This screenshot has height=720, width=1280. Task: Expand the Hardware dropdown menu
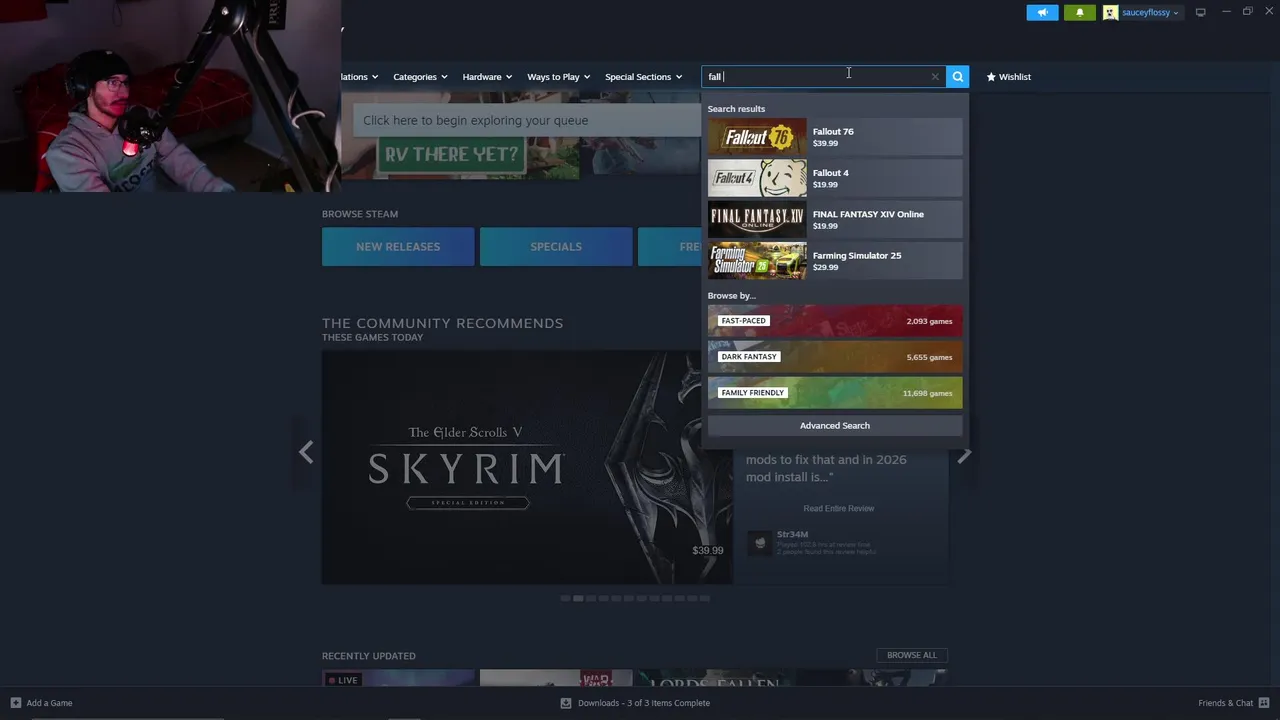point(487,76)
